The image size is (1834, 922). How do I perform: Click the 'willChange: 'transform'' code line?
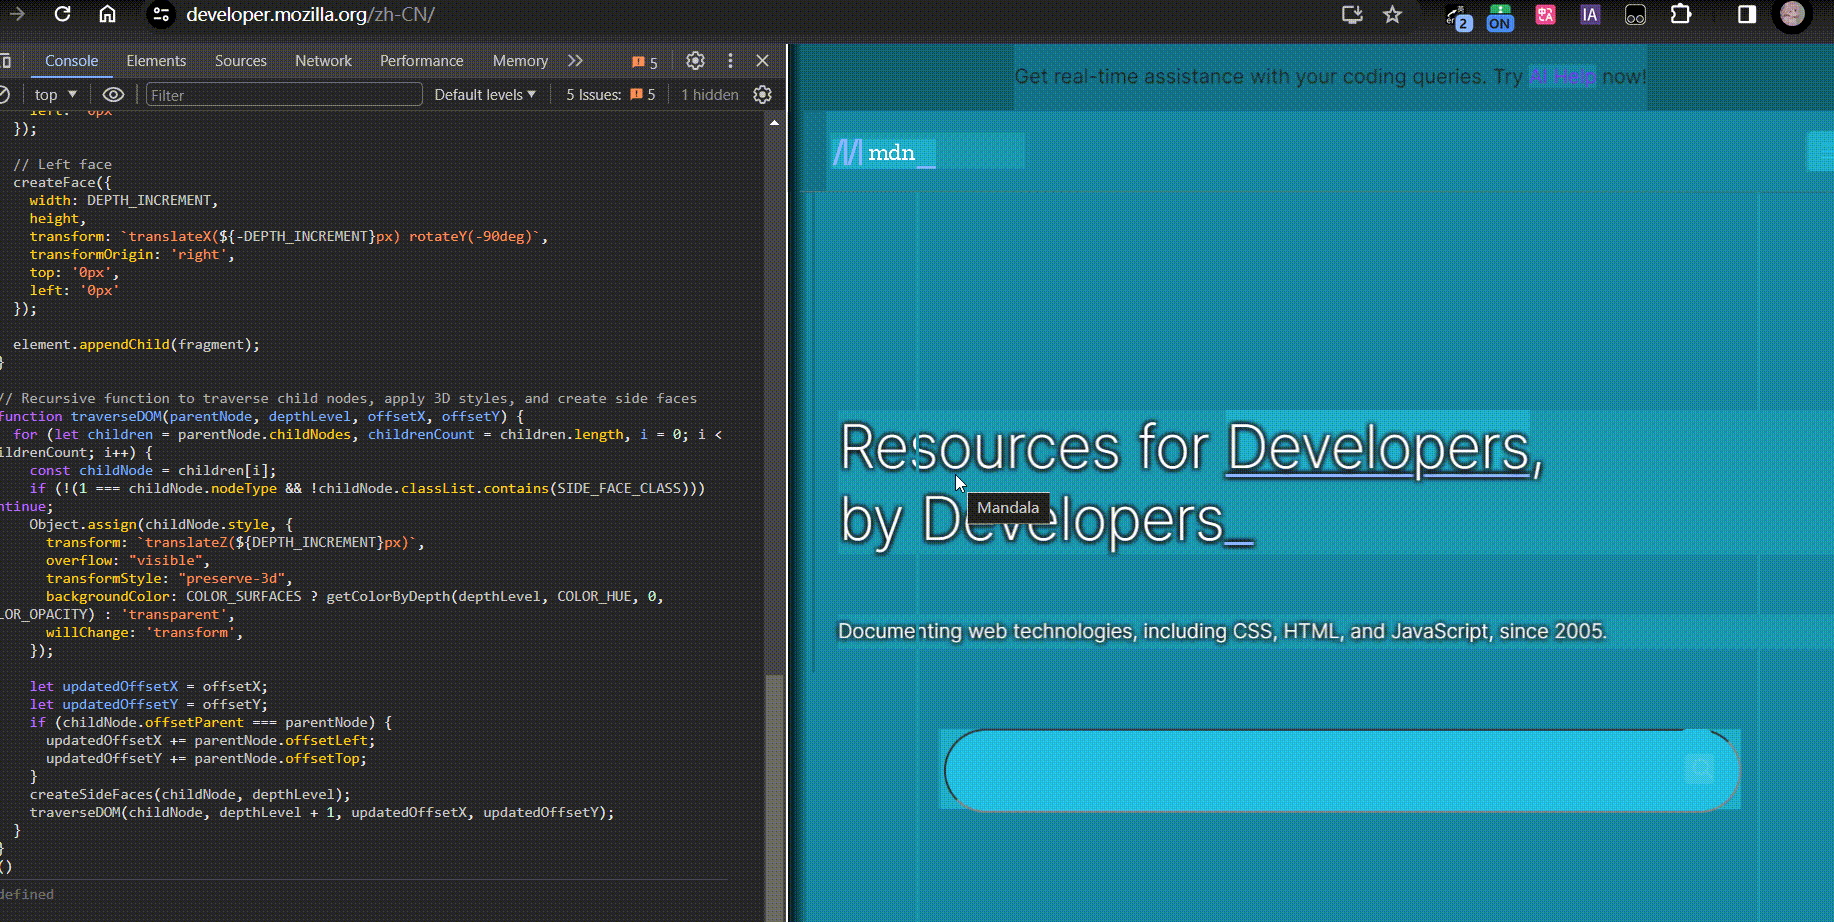[144, 632]
